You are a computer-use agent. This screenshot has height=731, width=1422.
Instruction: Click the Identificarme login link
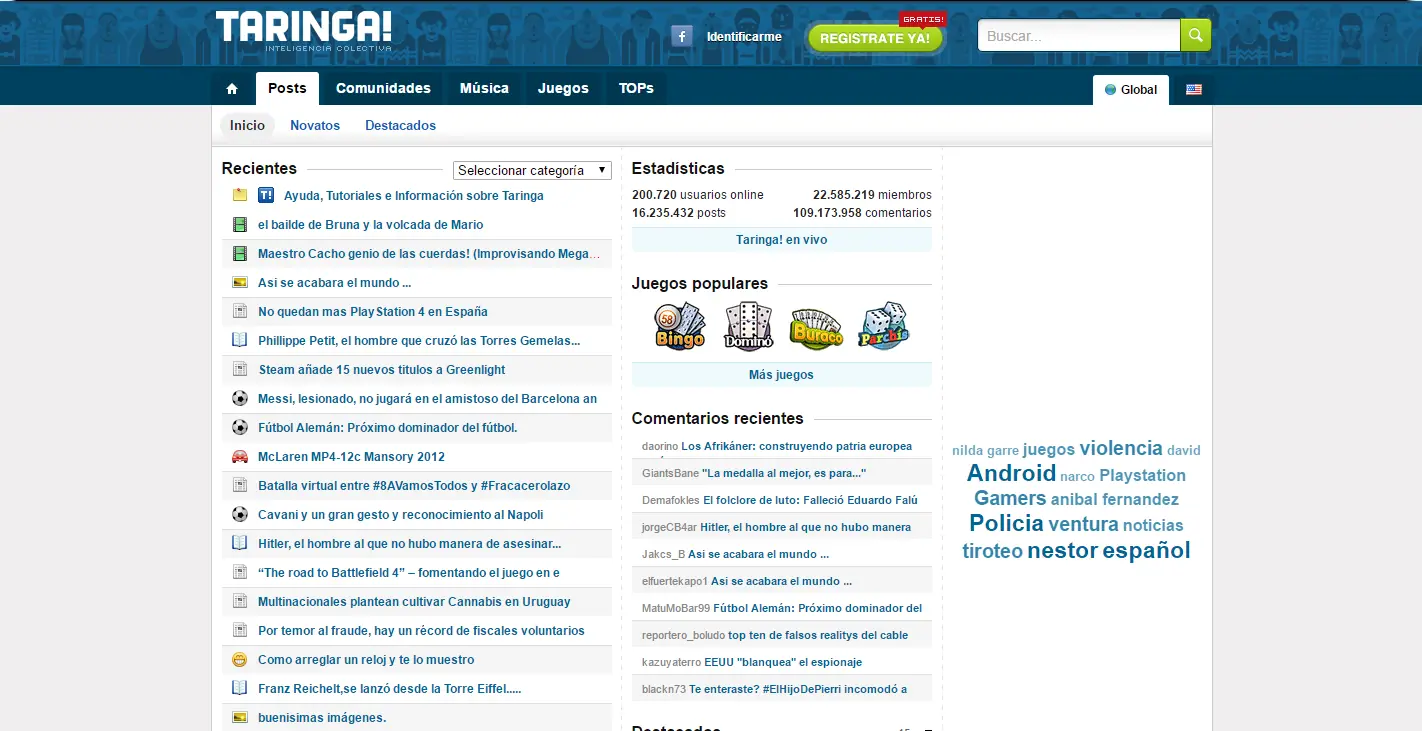(x=744, y=37)
